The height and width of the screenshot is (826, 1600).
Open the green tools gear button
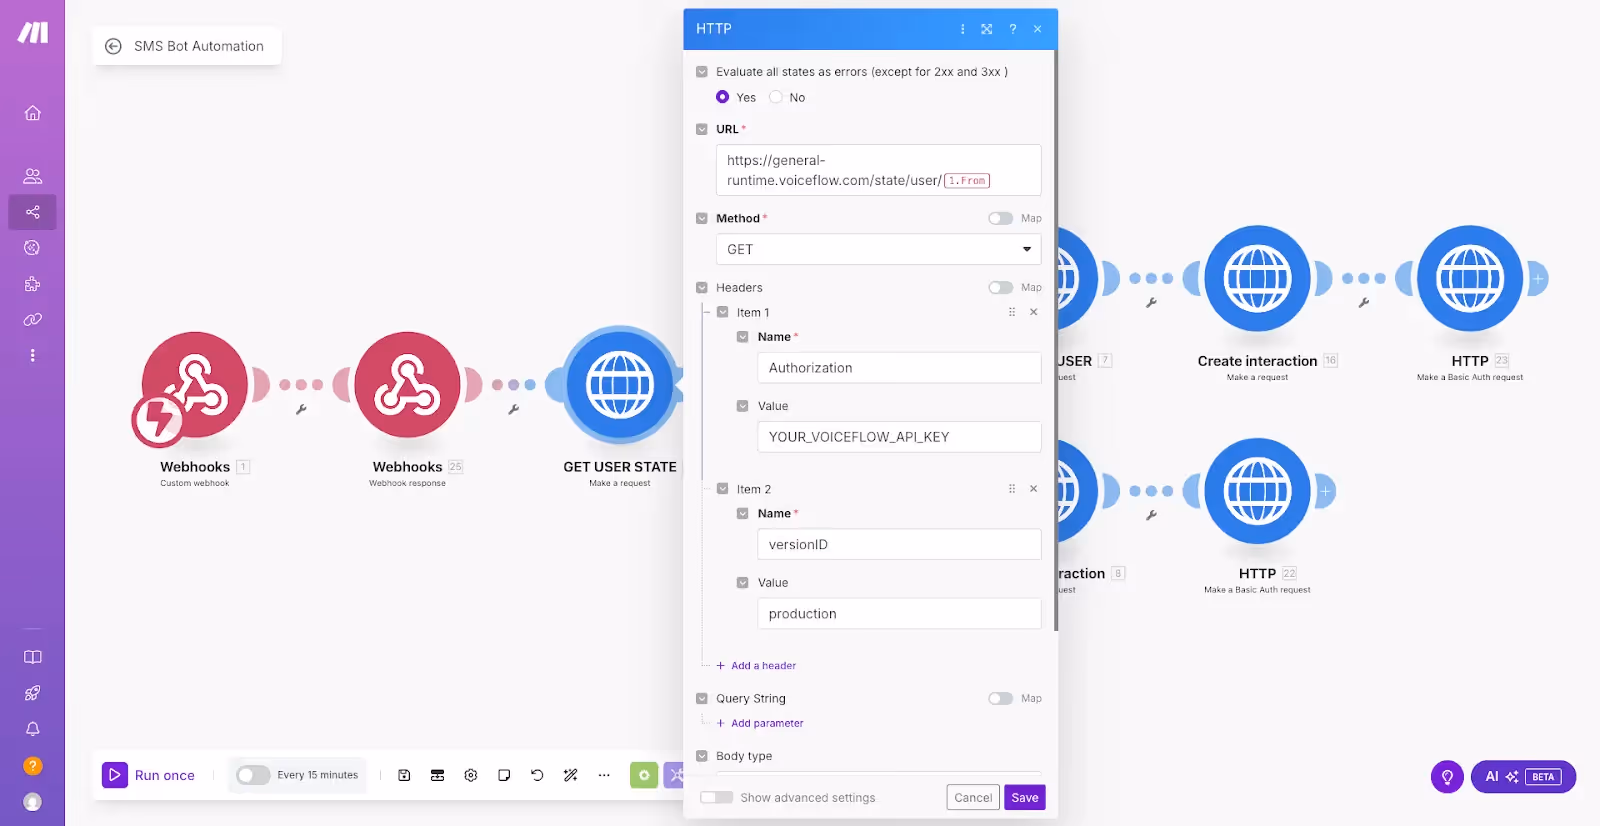[644, 775]
